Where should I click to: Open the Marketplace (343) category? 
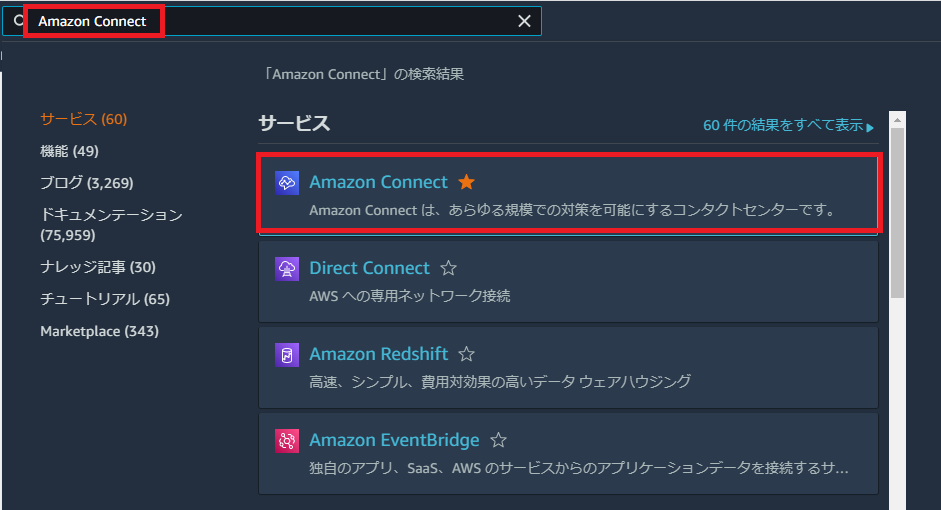tap(100, 331)
